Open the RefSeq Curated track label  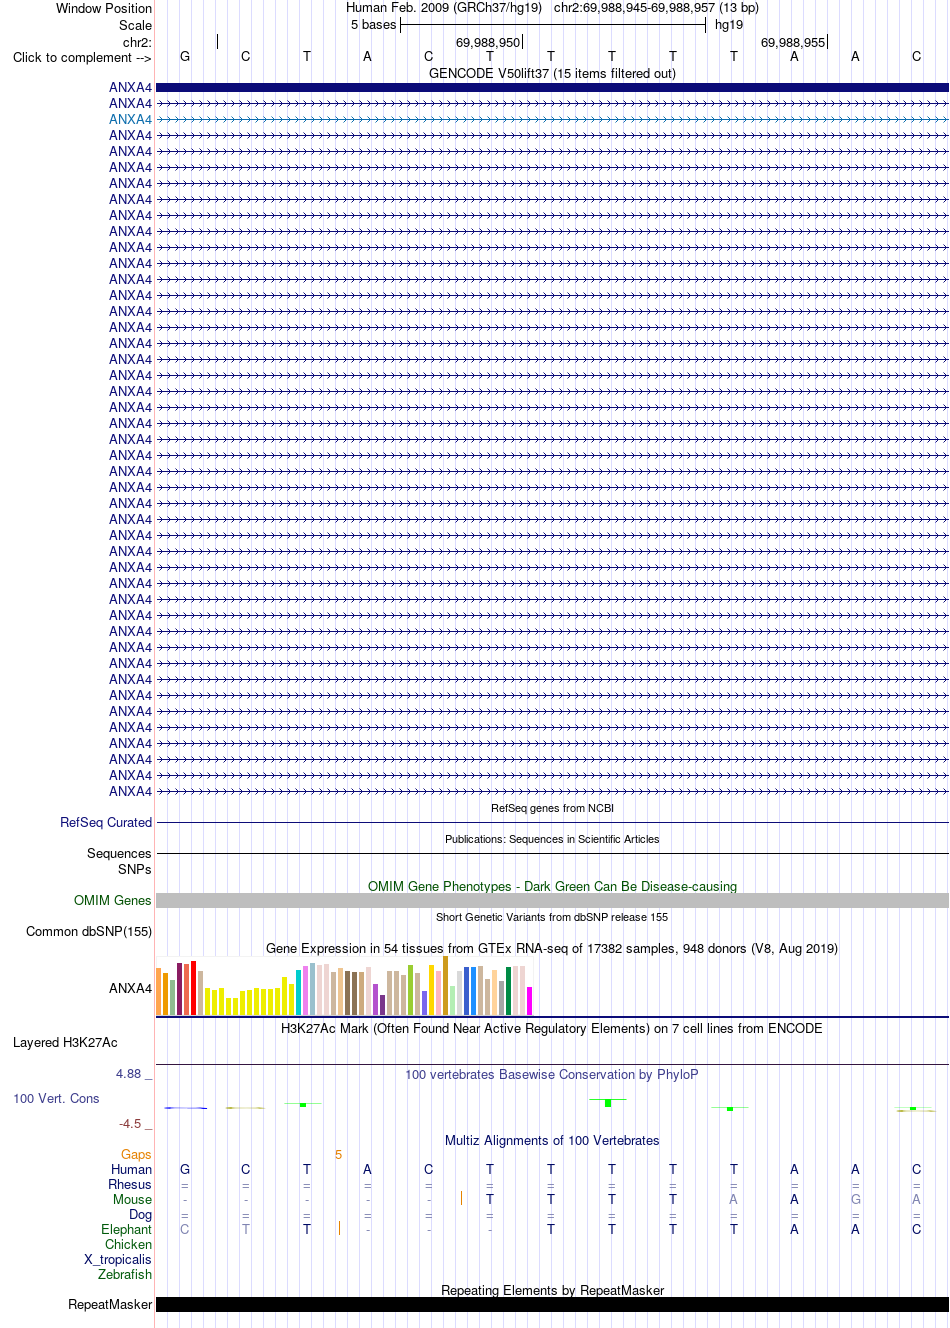(x=106, y=822)
